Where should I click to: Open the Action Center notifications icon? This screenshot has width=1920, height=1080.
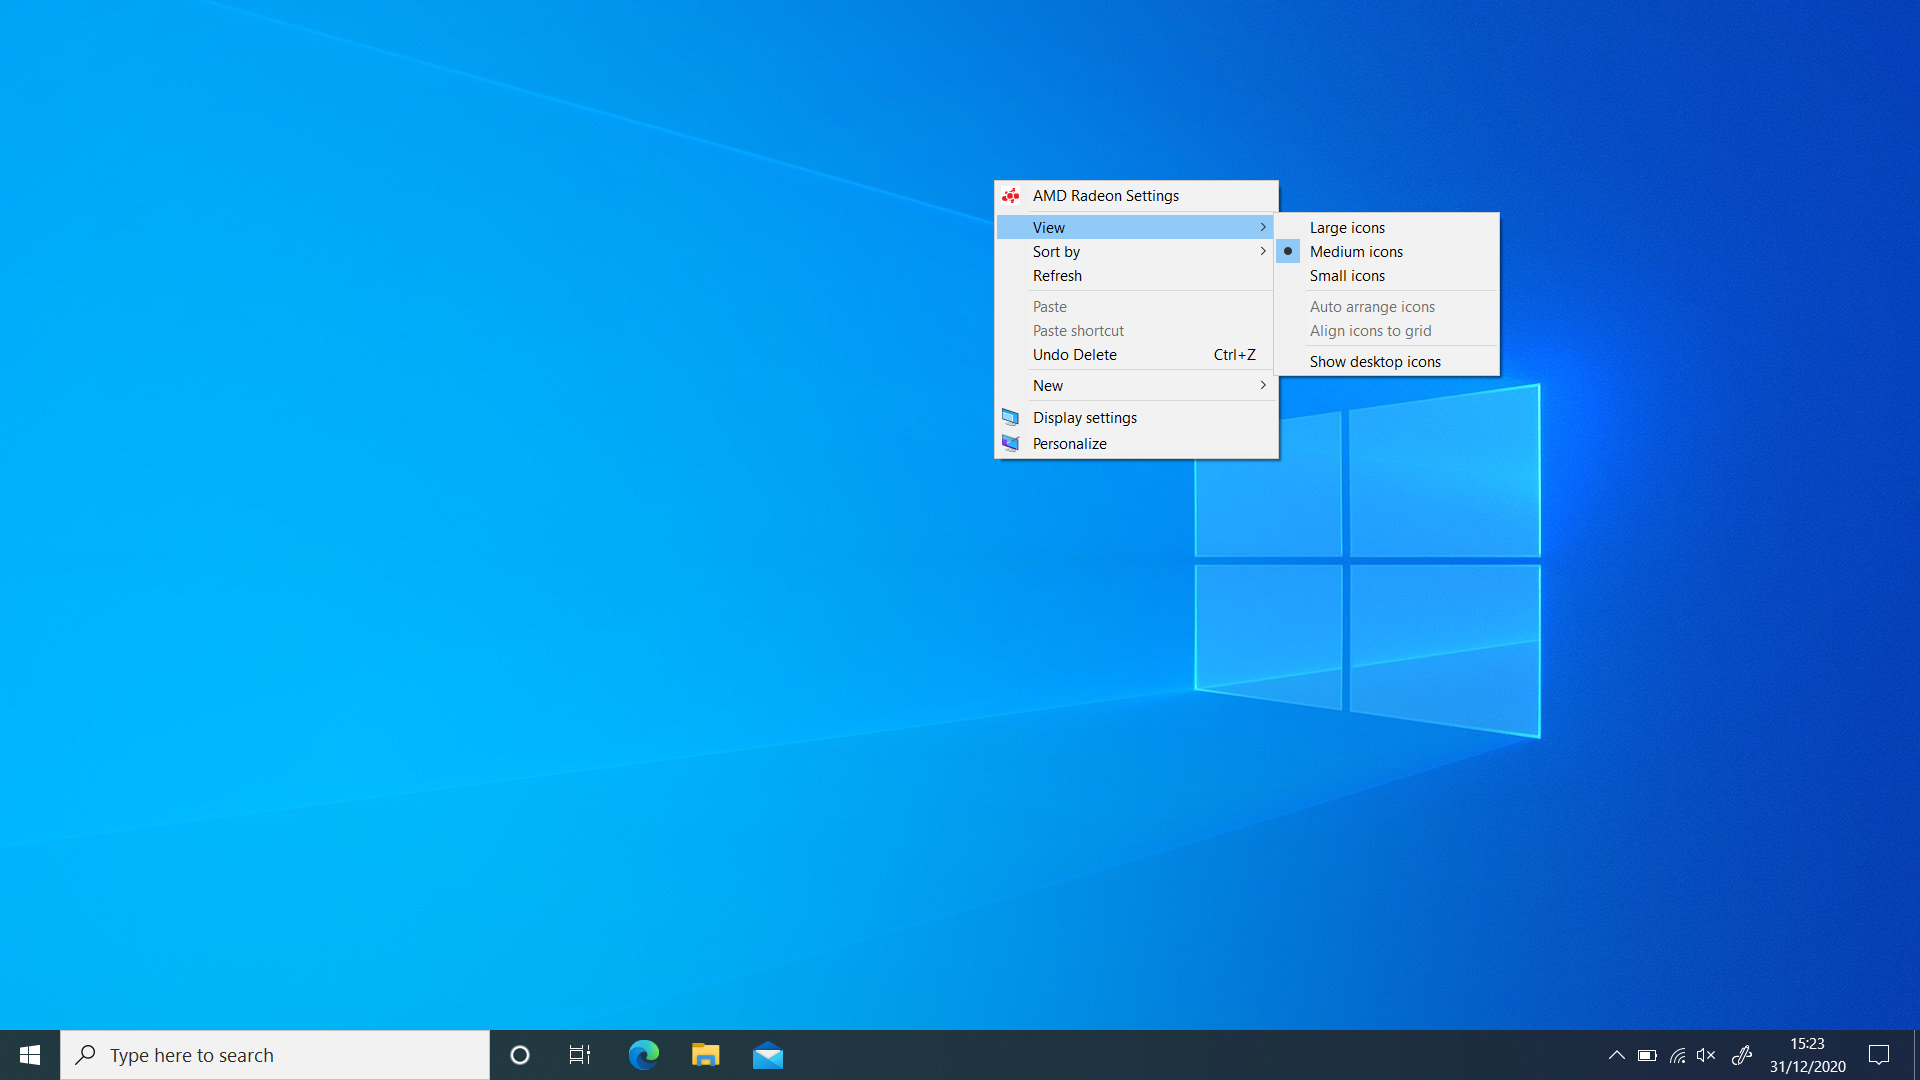tap(1879, 1055)
